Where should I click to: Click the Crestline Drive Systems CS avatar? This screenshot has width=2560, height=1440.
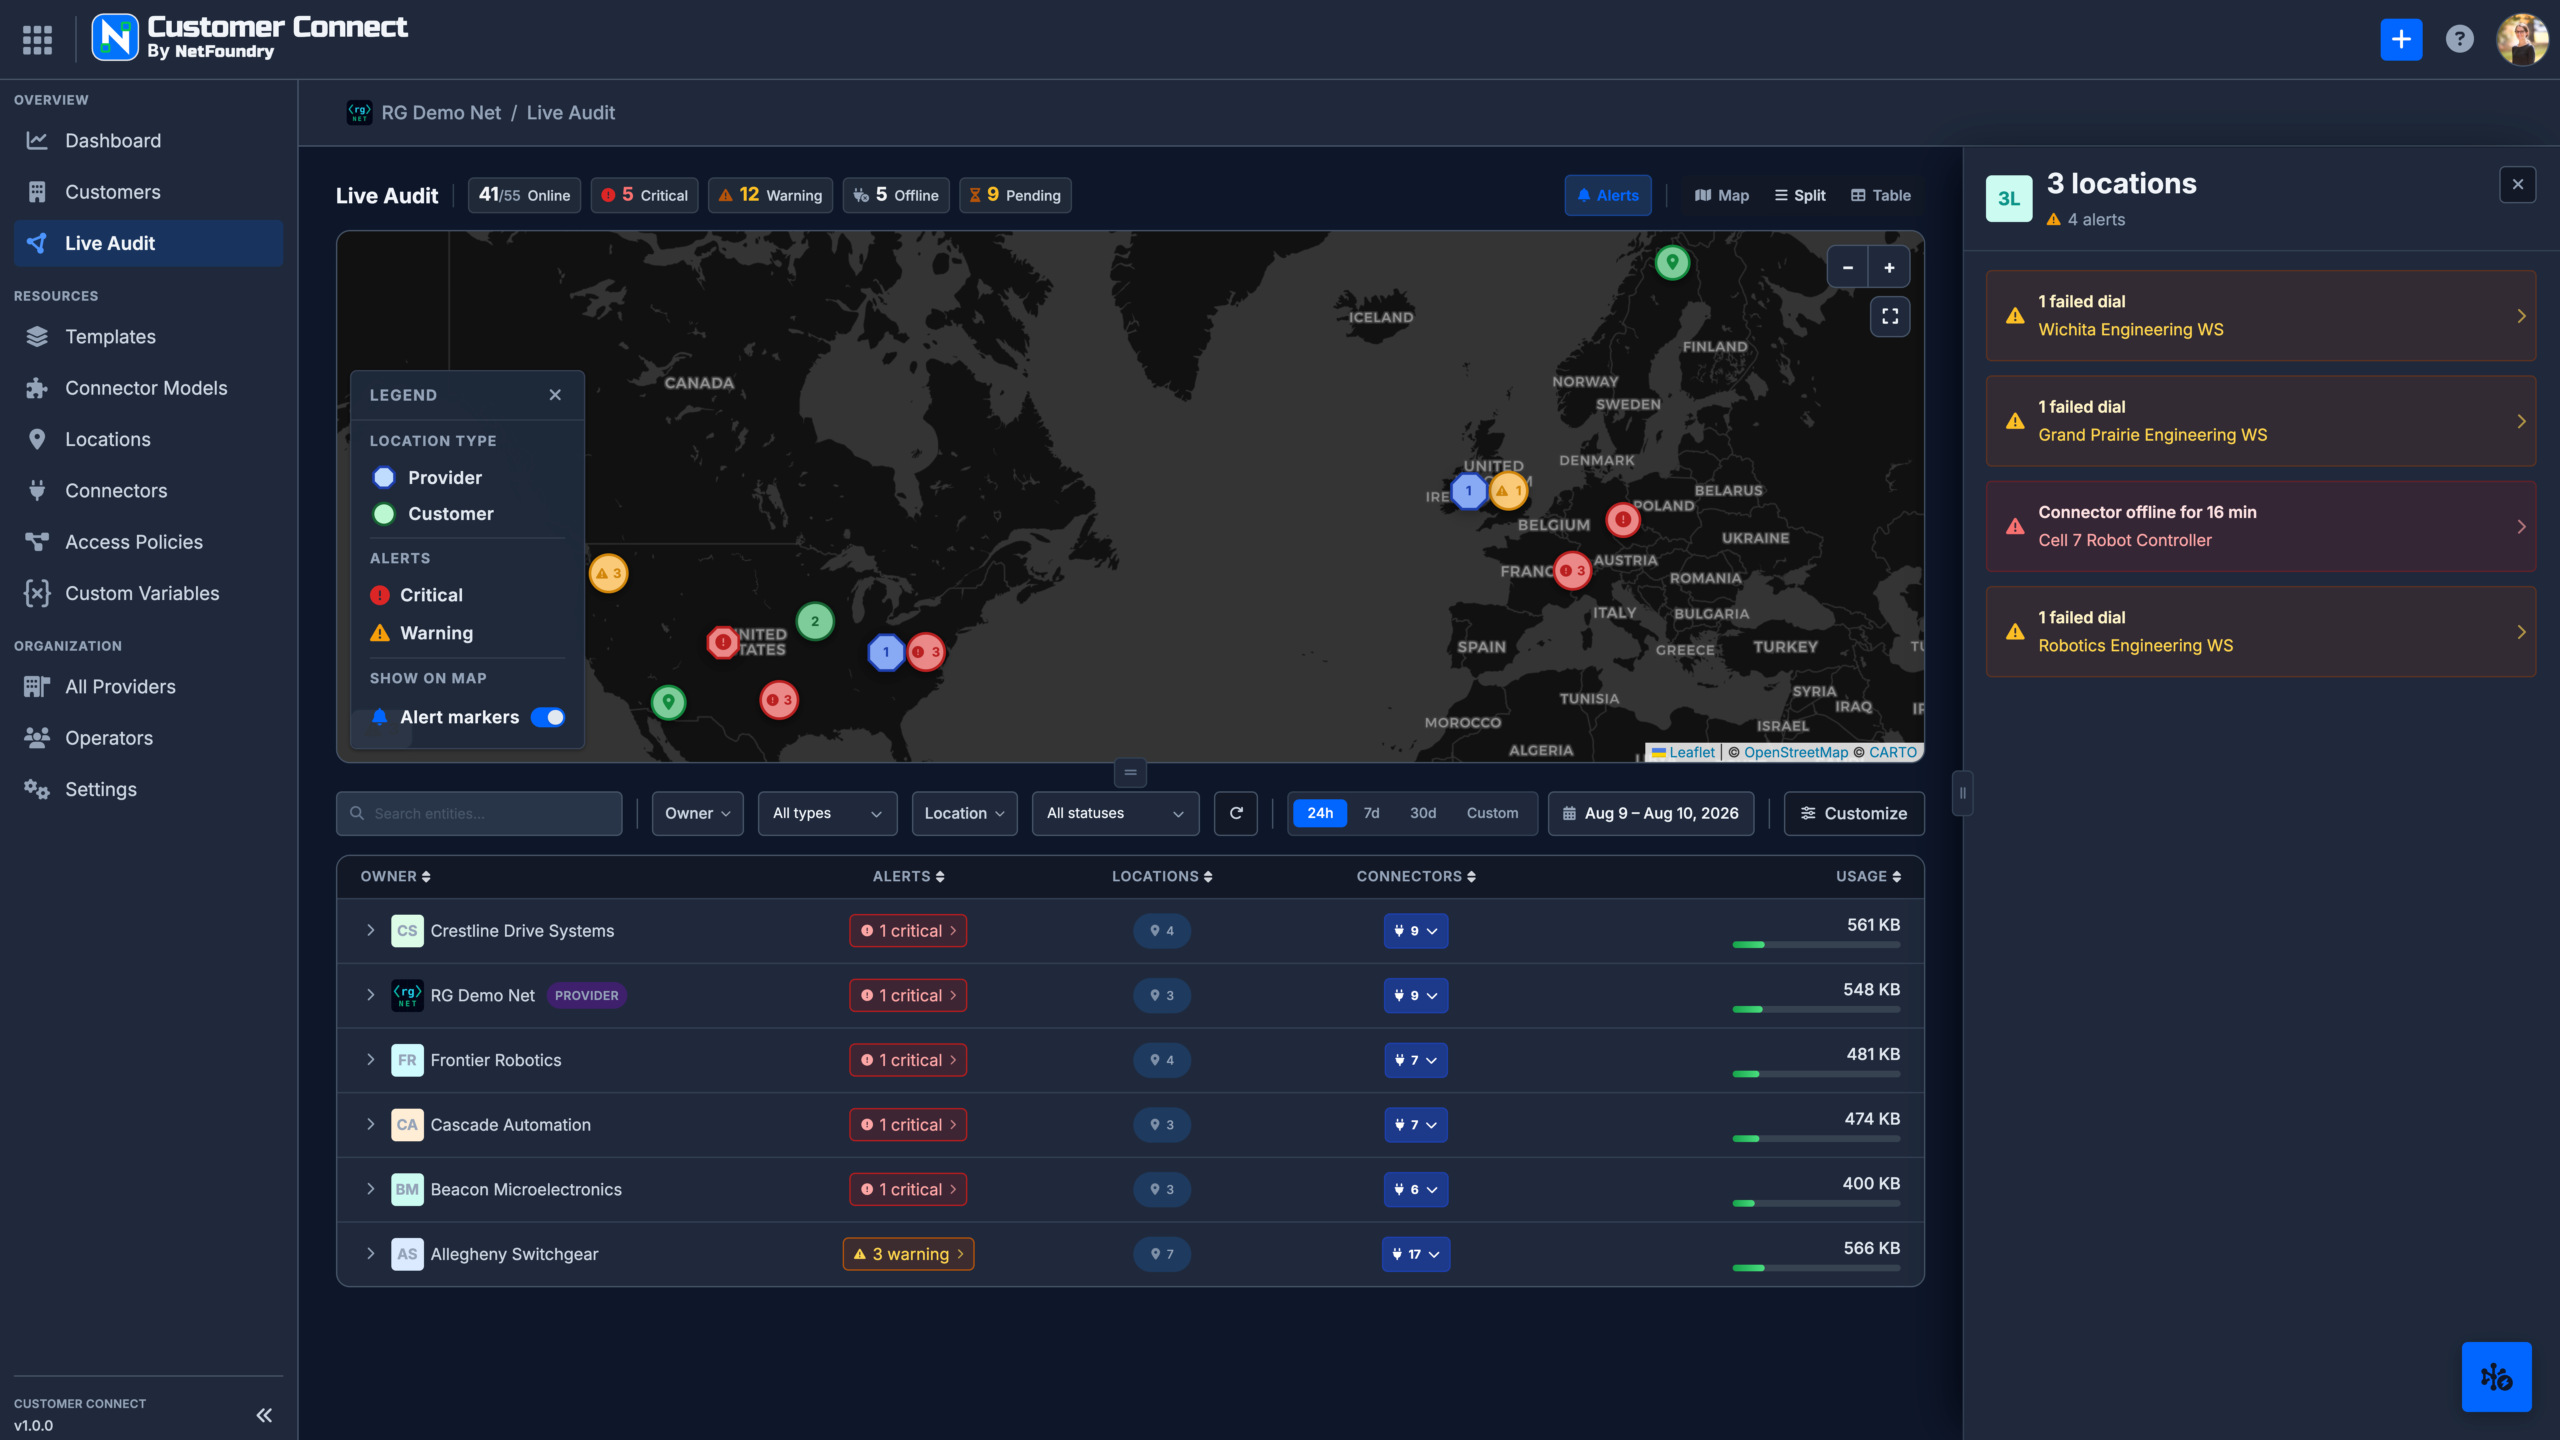point(407,931)
